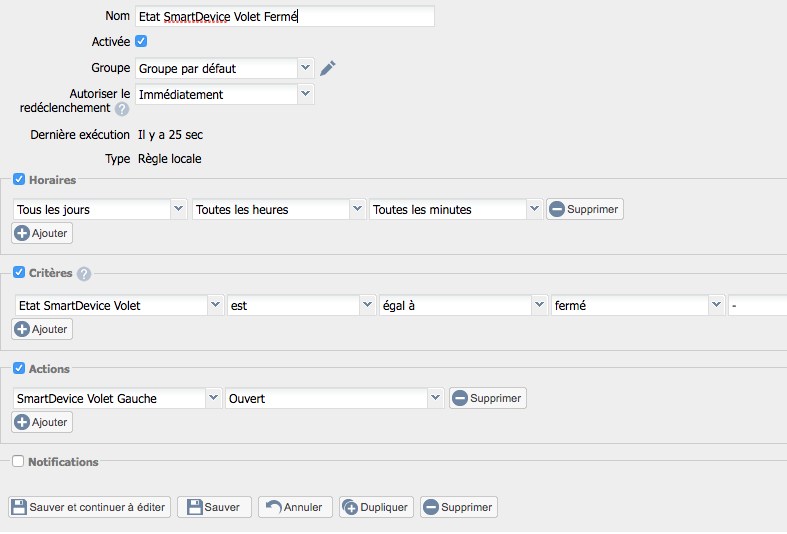The height and width of the screenshot is (534, 787).
Task: Open the Toutes les heures dropdown
Action: pos(278,210)
